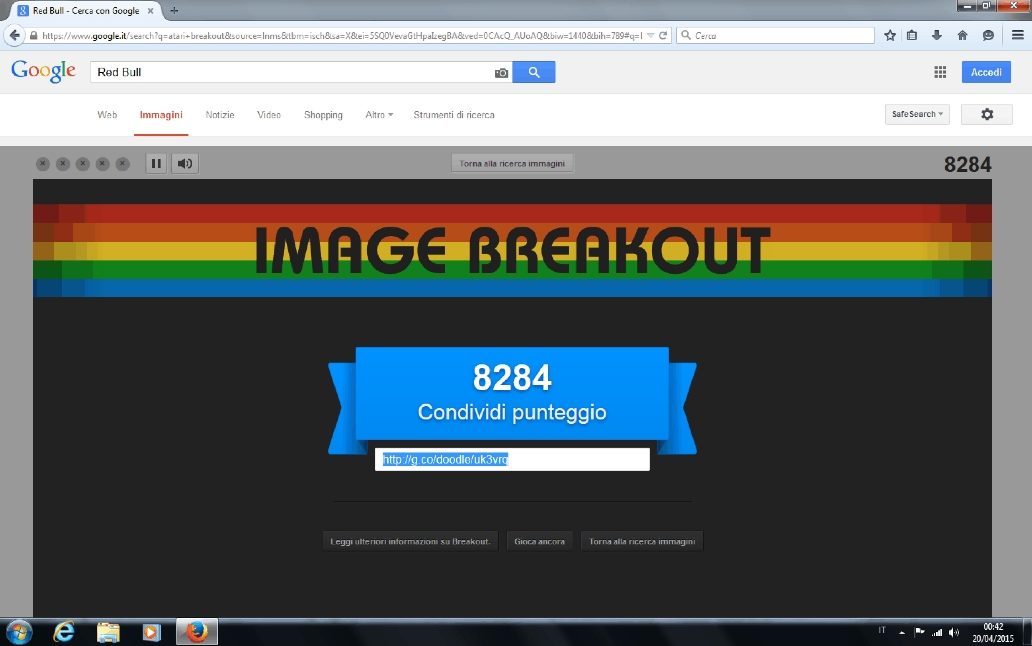1032x646 pixels.
Task: Expand the SafeSearch dropdown
Action: [x=917, y=114]
